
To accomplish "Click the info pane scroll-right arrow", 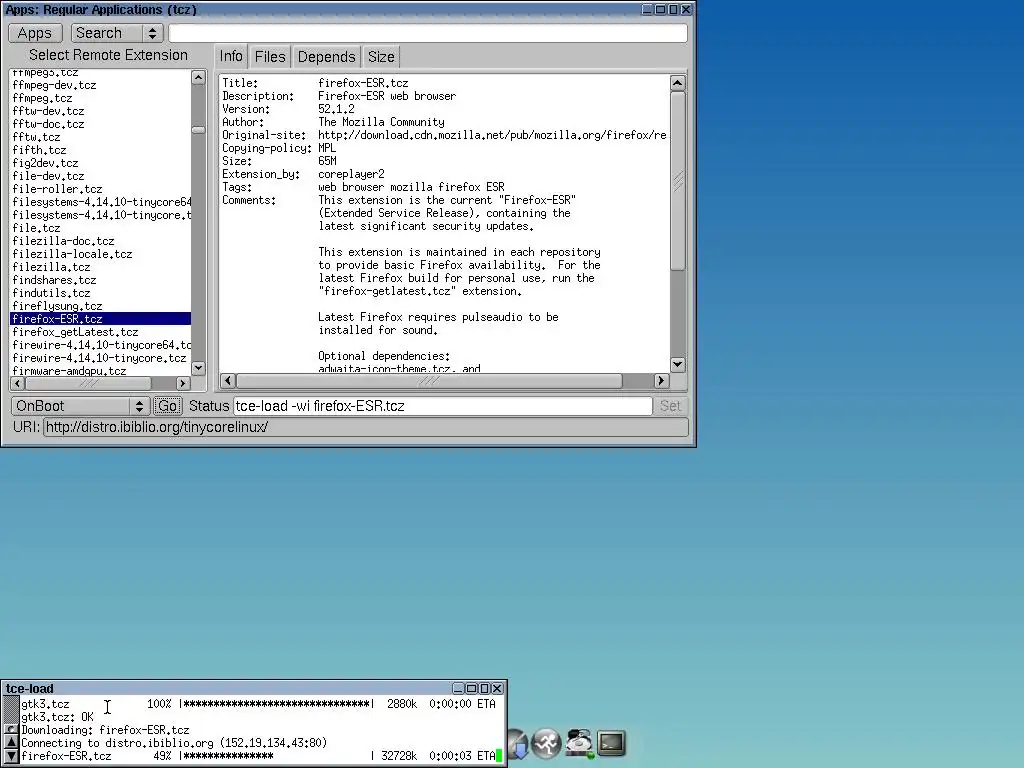I will coord(661,381).
